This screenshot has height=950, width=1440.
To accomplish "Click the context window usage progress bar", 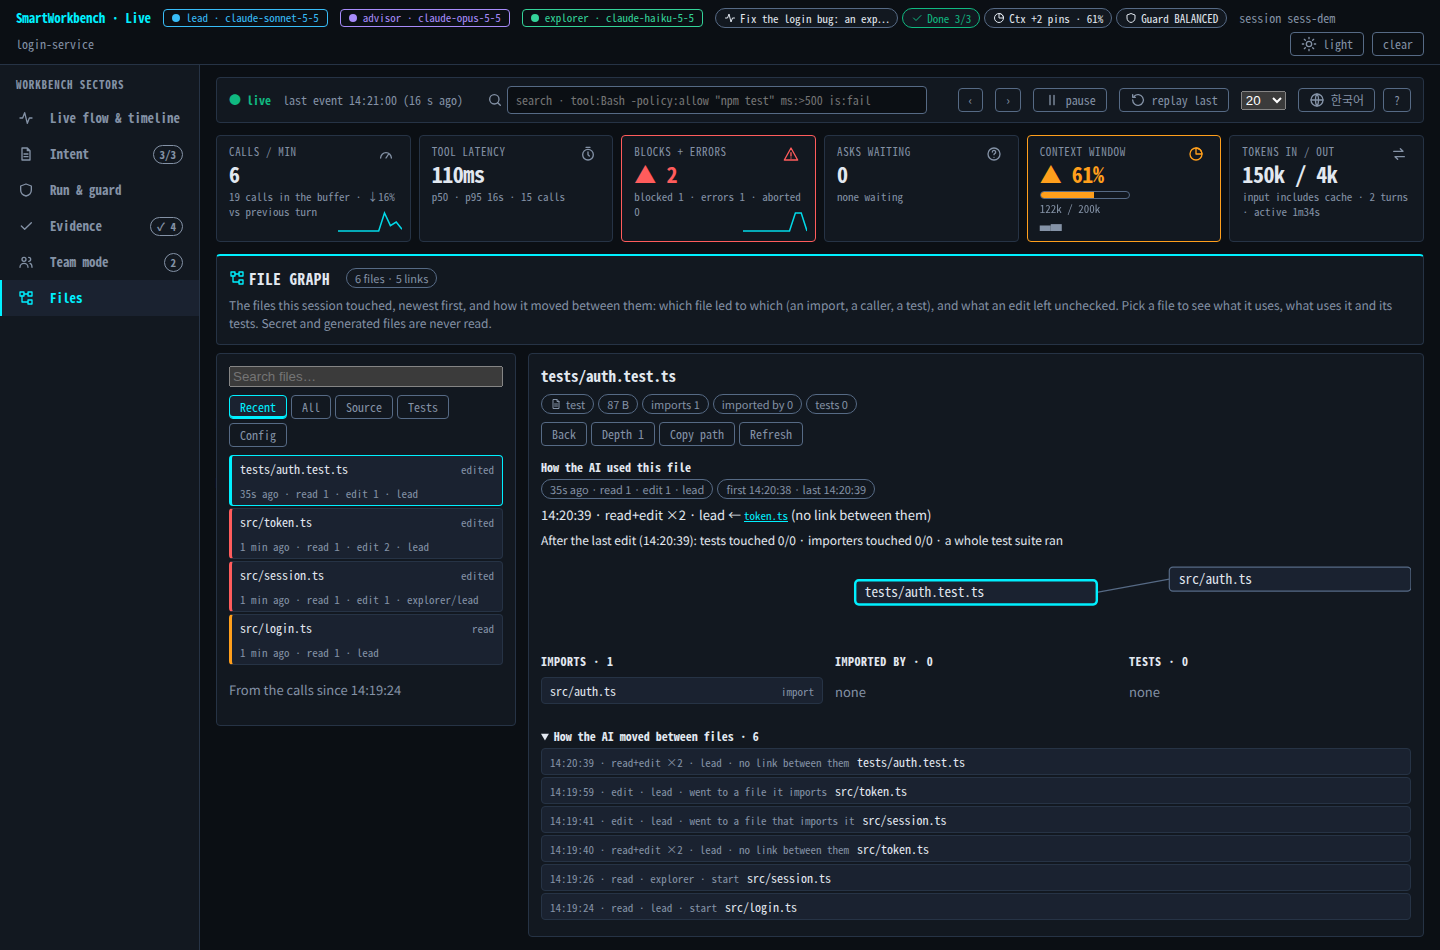I will [1085, 195].
